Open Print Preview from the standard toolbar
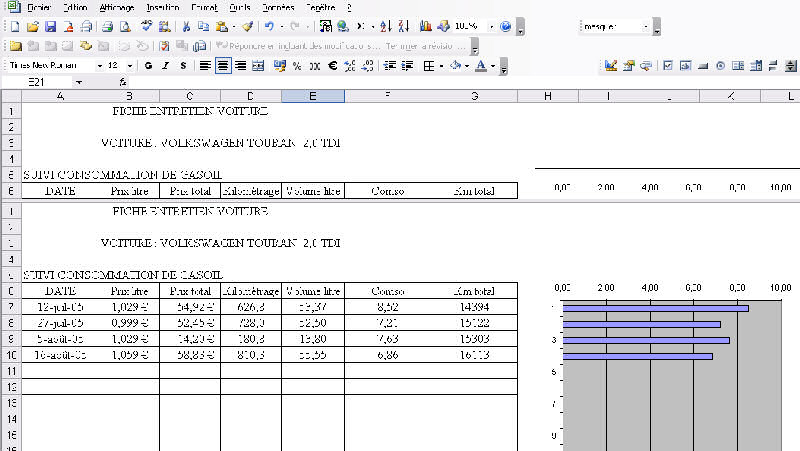 [125, 26]
